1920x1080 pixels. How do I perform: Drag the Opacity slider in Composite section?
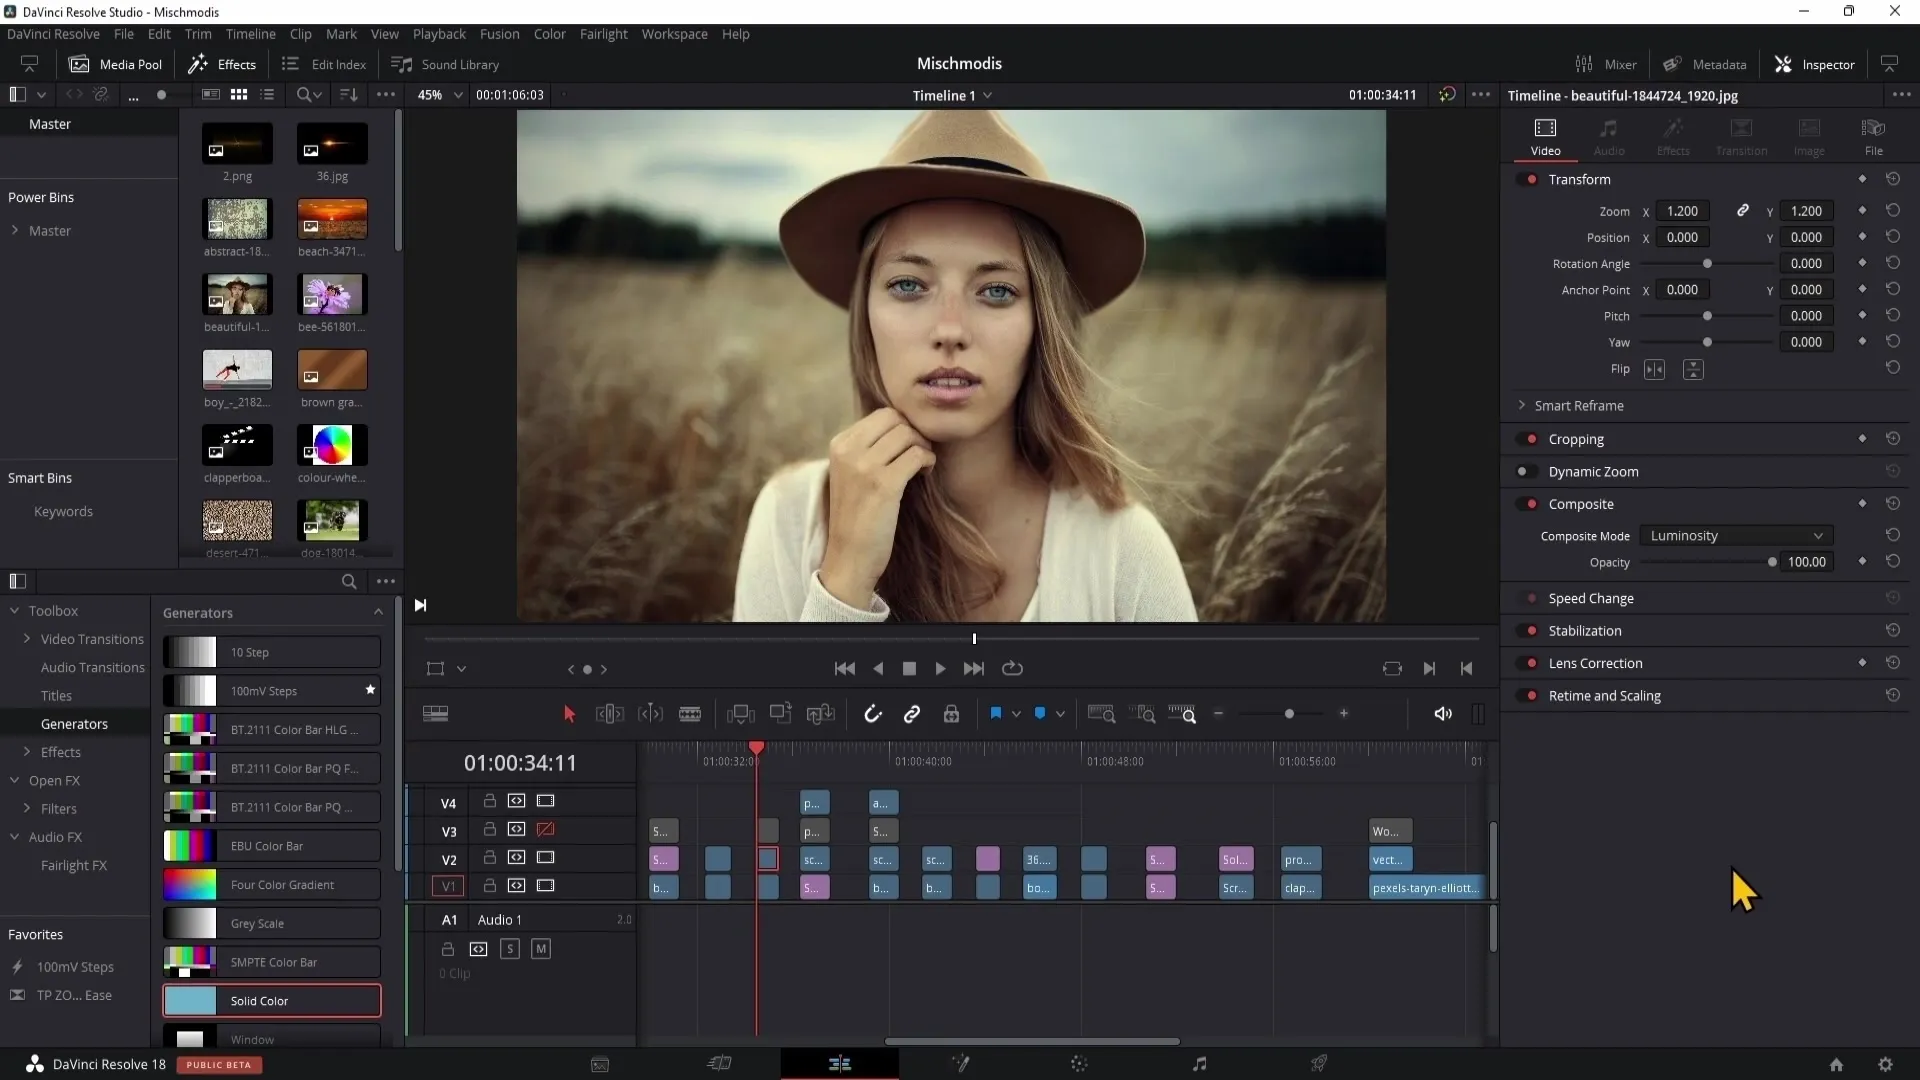1771,563
